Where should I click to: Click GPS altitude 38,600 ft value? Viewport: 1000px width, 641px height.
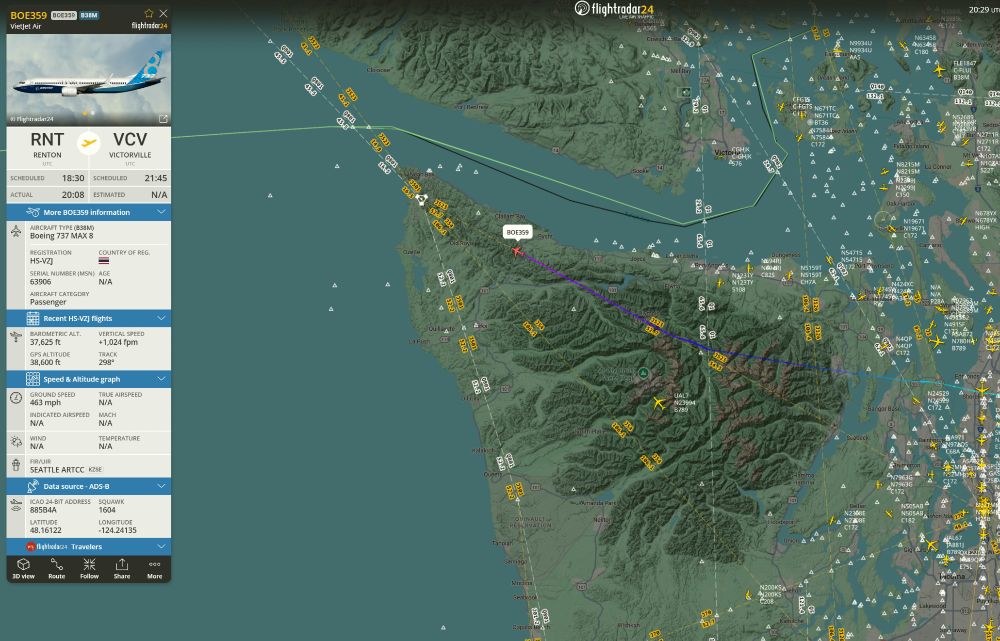pos(45,363)
